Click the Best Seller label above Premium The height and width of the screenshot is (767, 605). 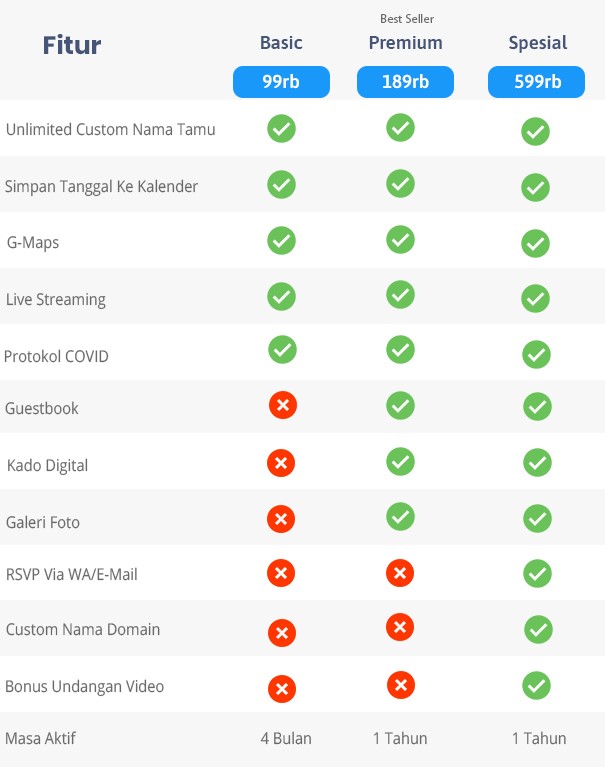click(x=407, y=19)
